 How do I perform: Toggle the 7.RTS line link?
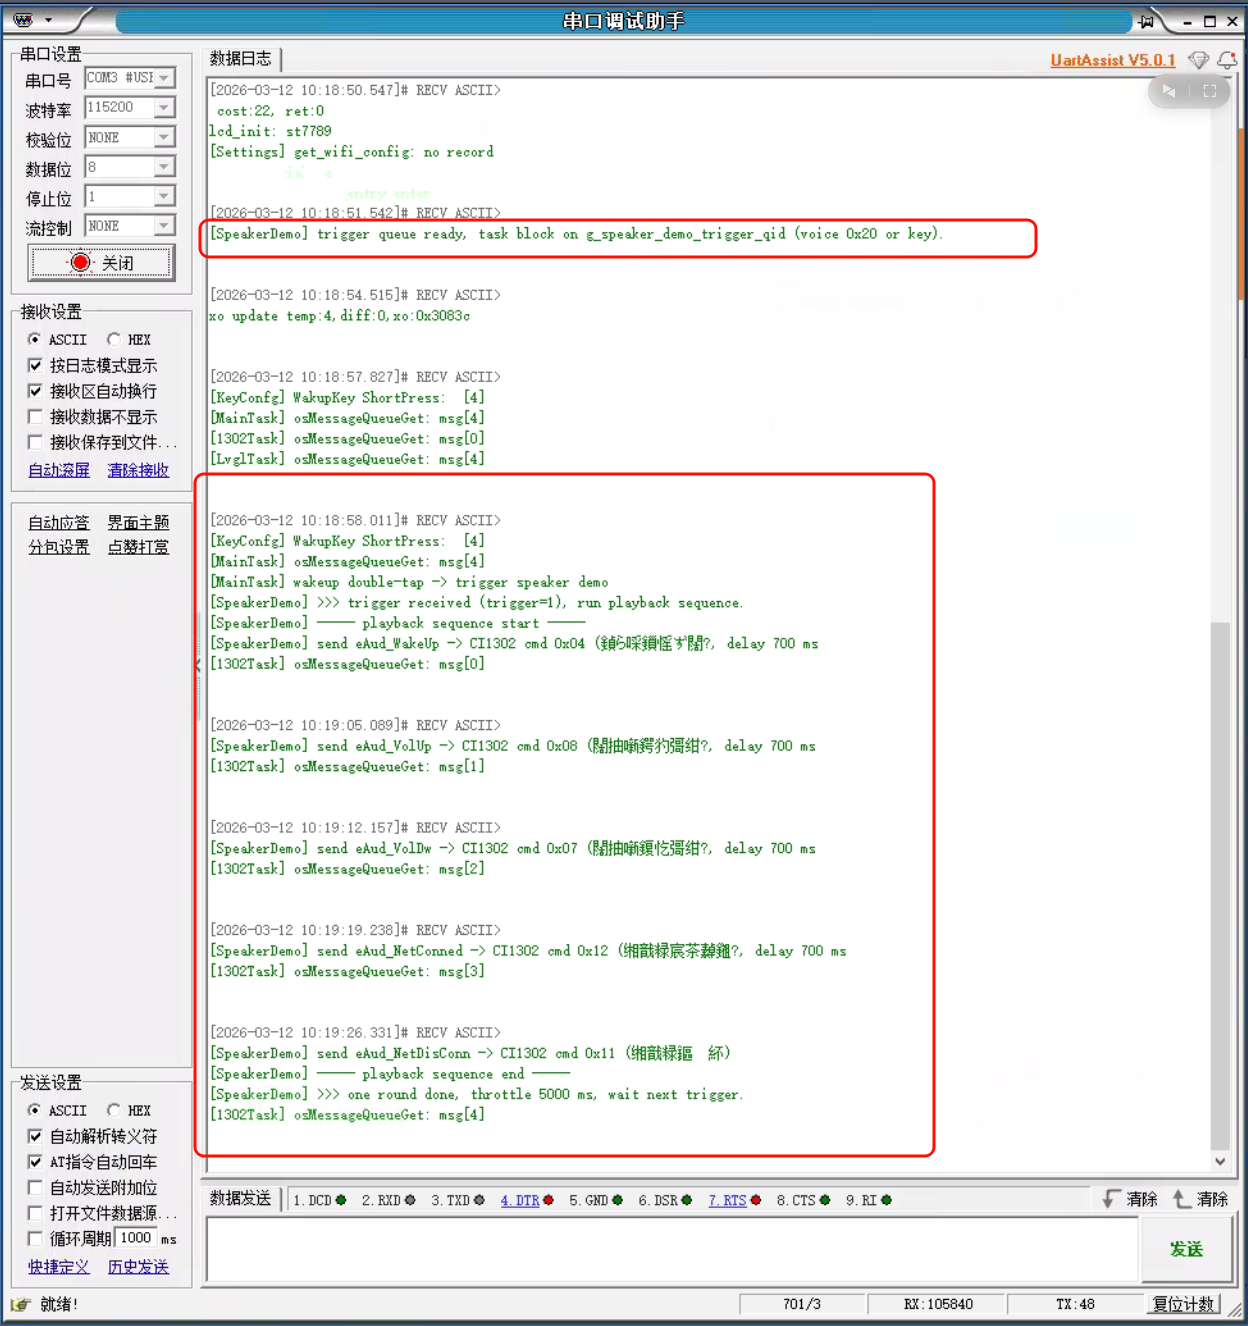(x=728, y=1200)
